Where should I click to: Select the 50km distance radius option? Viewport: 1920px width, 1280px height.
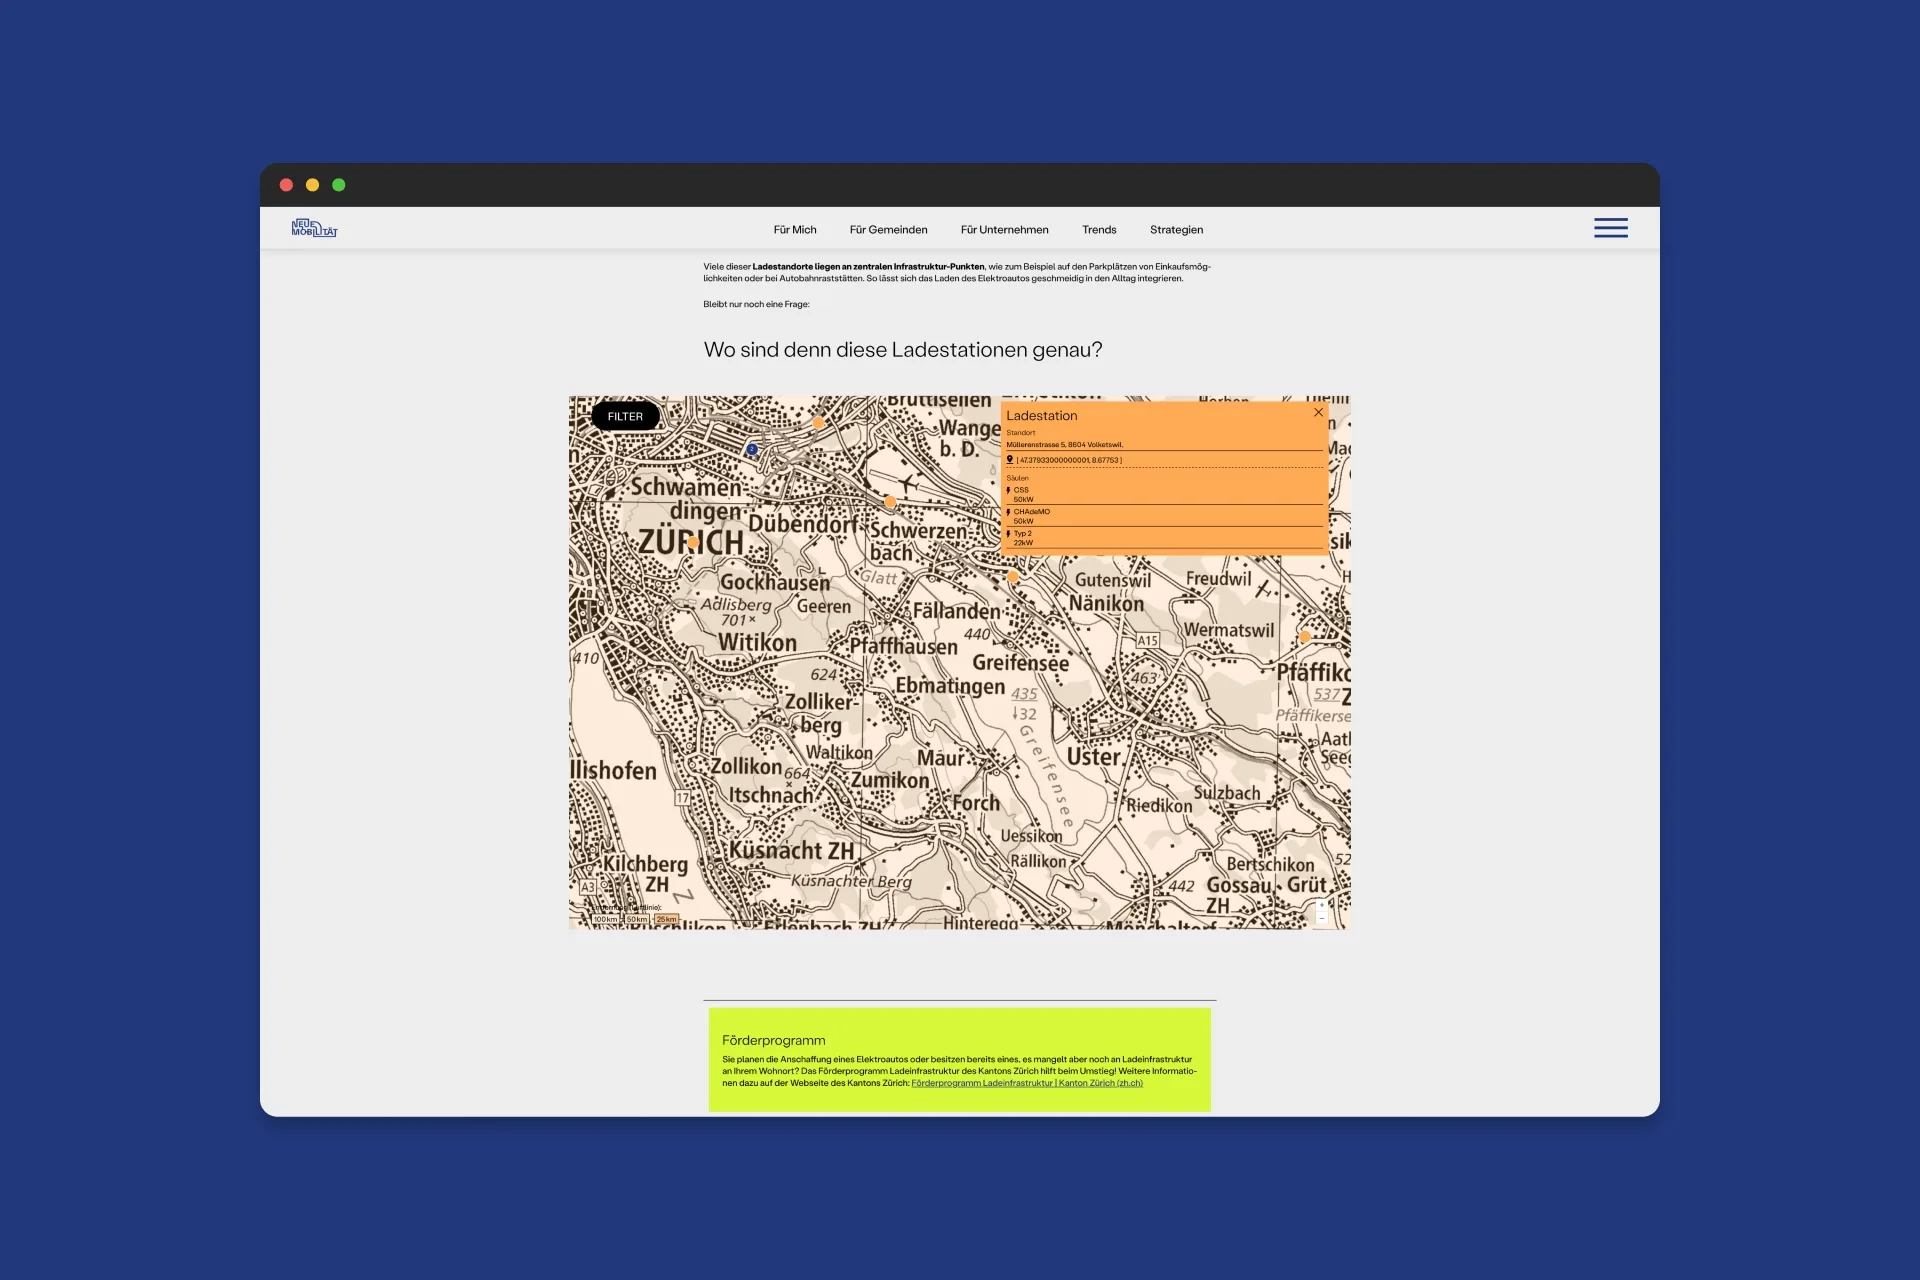tap(637, 919)
